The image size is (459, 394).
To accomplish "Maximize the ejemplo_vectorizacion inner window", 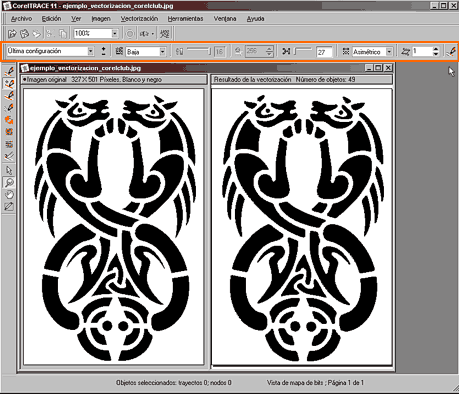I will pyautogui.click(x=378, y=68).
